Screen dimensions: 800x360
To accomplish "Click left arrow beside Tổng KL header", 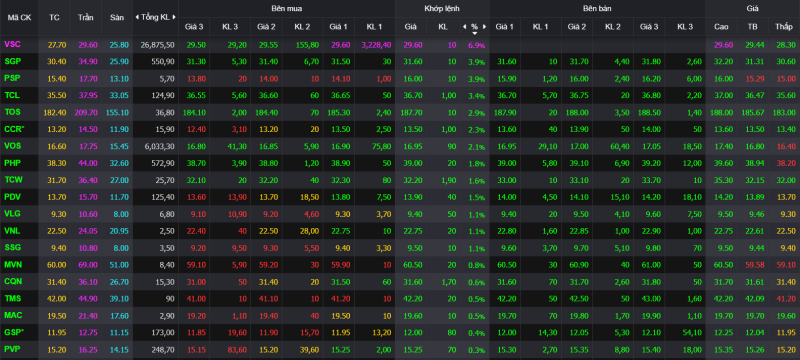I will [137, 17].
